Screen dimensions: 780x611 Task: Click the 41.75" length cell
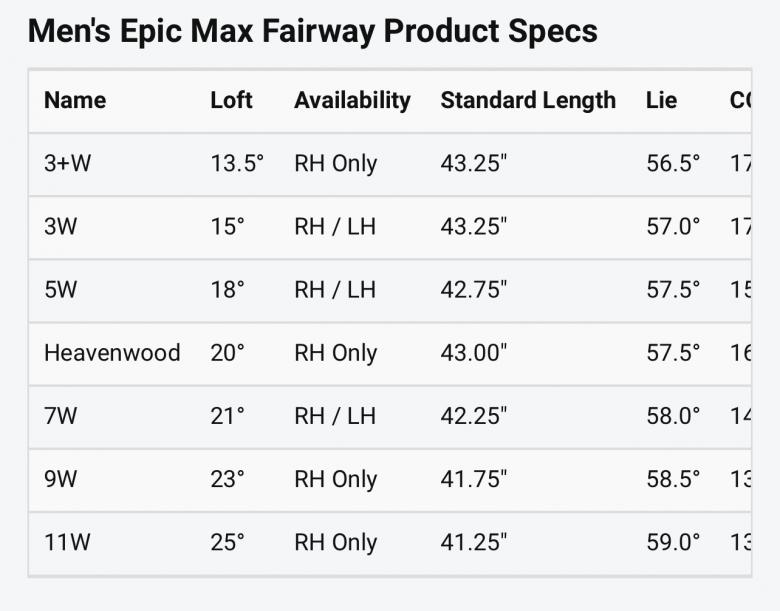[473, 479]
